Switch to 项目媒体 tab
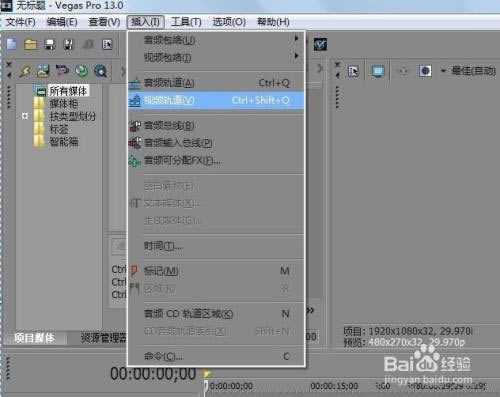 click(34, 338)
